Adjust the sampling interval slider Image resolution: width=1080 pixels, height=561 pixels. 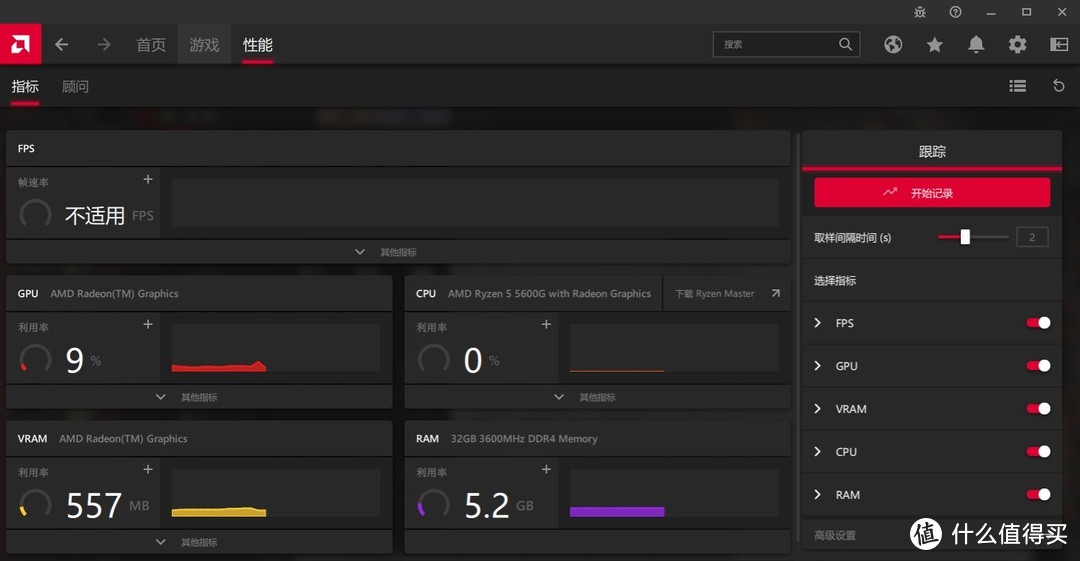[x=965, y=237]
